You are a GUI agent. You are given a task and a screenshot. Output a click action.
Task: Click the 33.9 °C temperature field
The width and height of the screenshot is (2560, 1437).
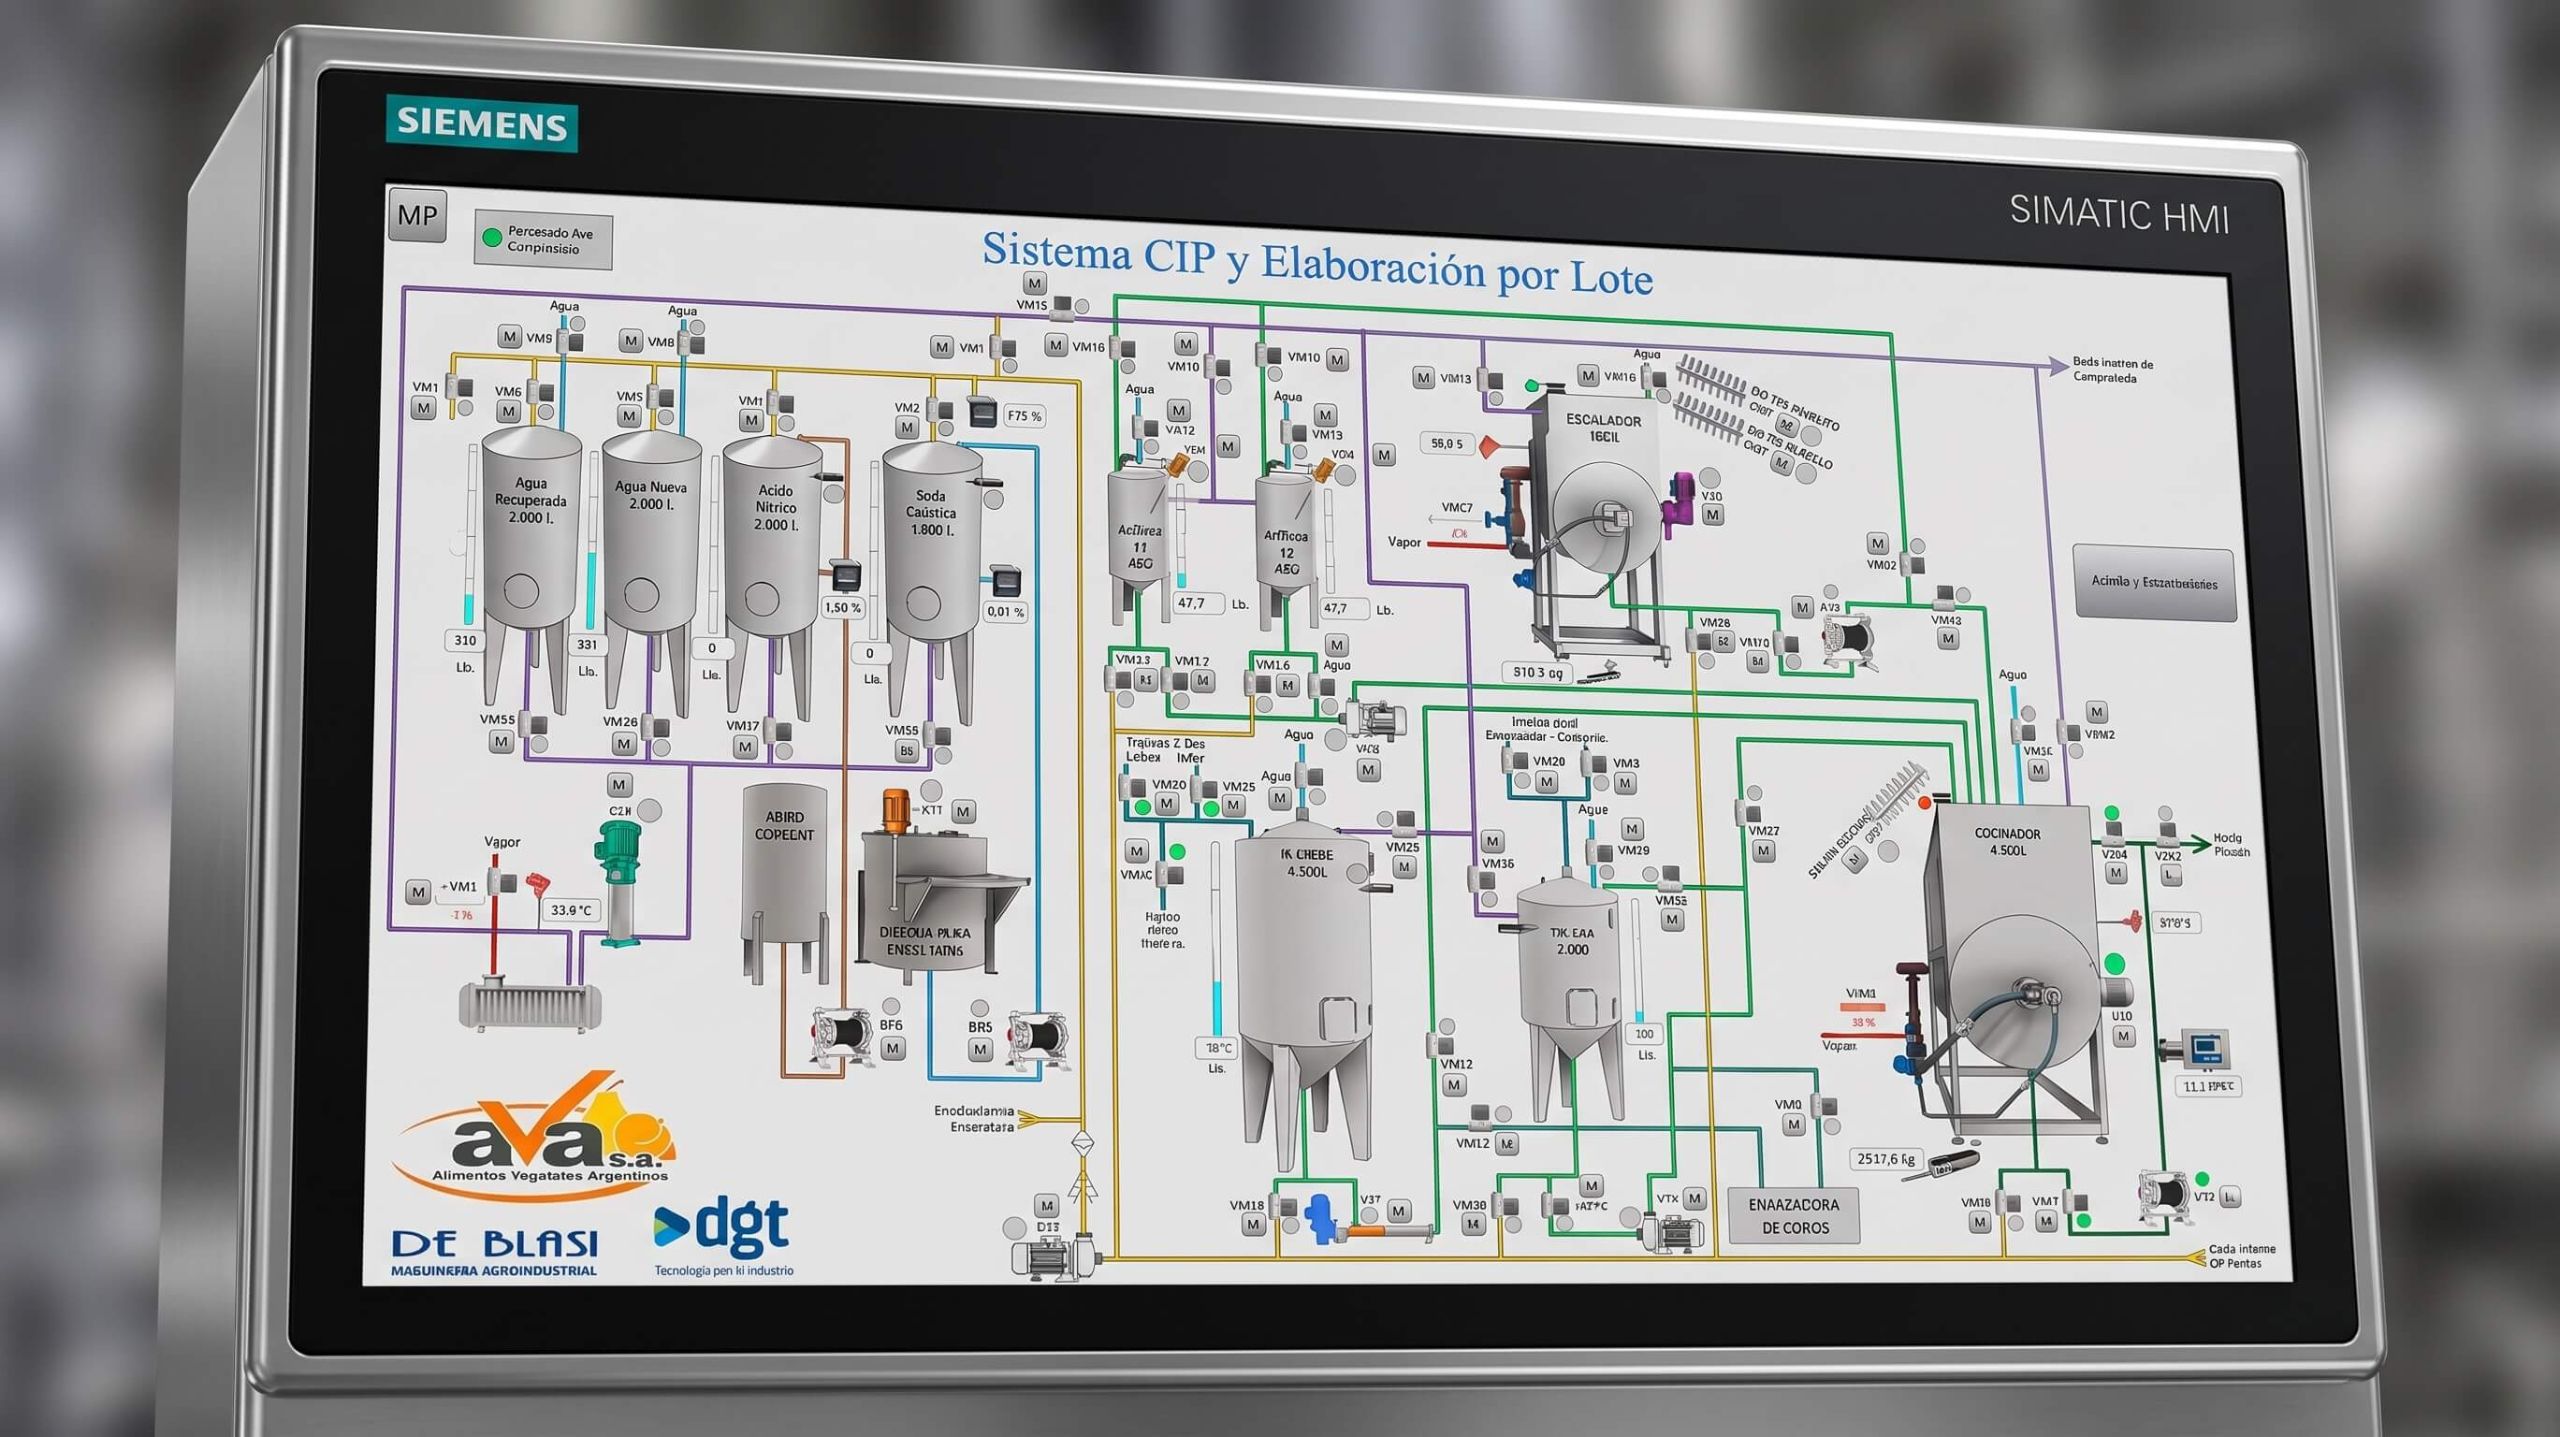click(572, 910)
